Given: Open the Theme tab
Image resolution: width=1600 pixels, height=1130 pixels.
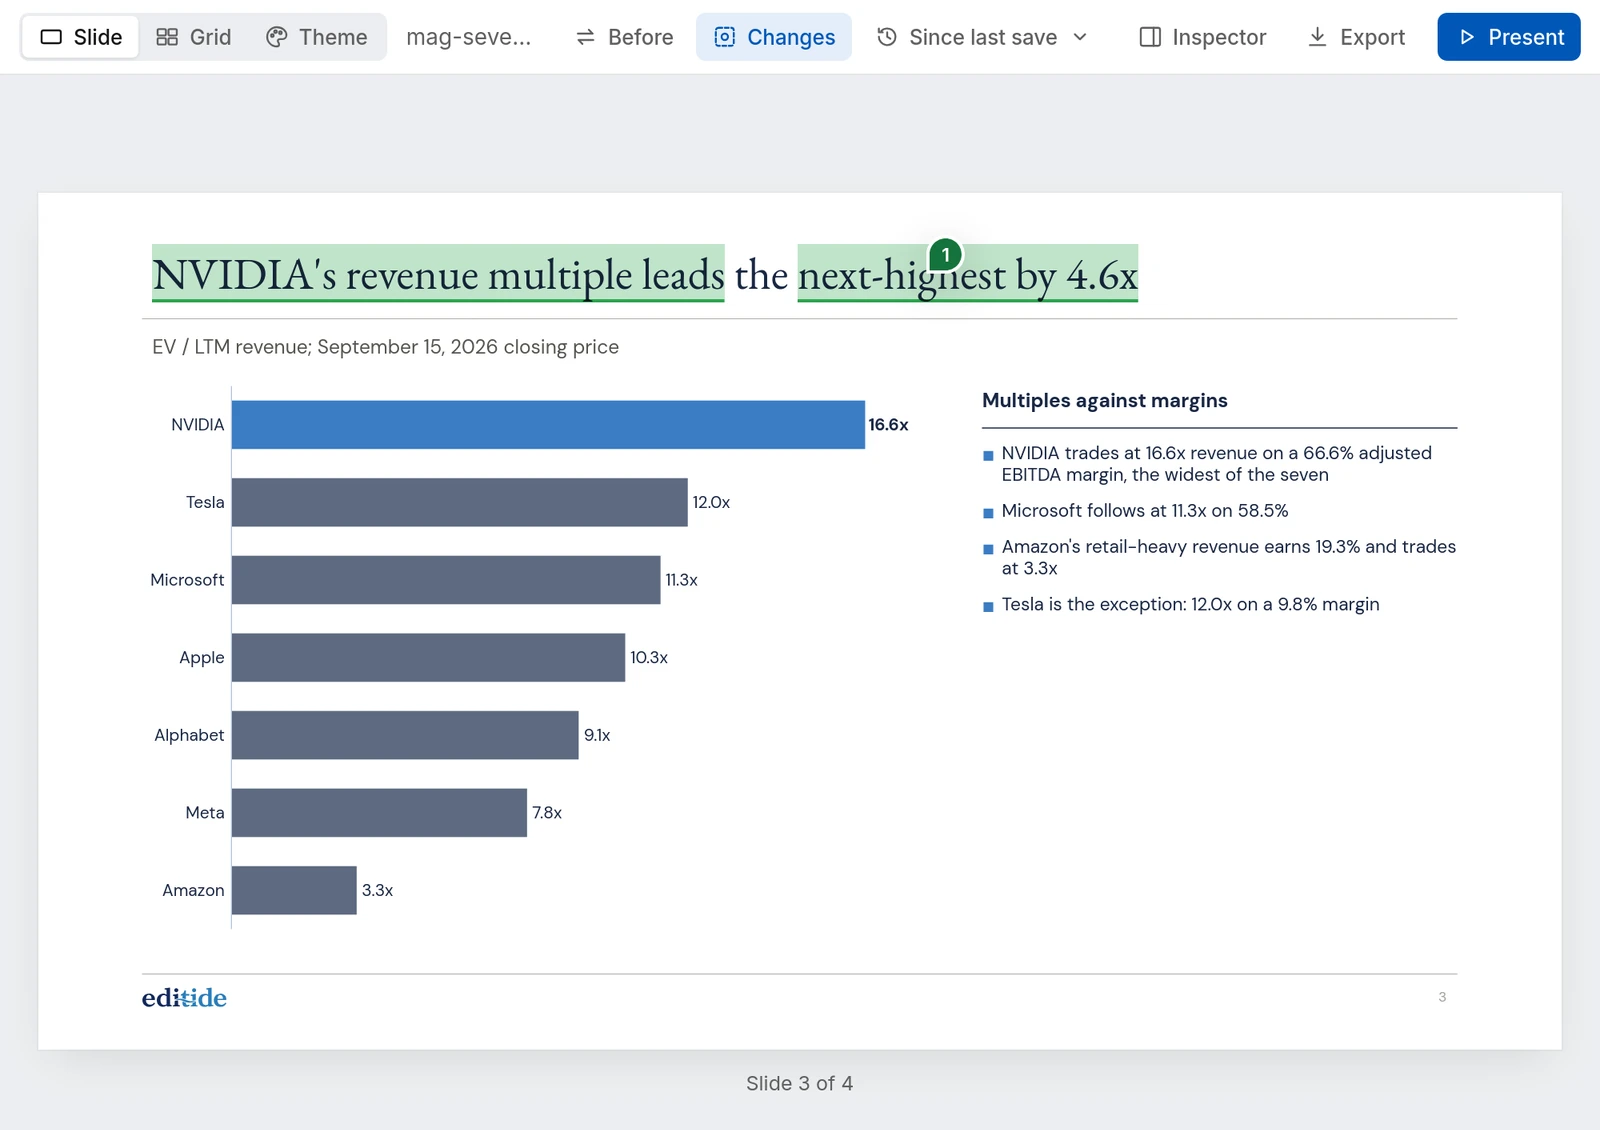Looking at the screenshot, I should tap(317, 37).
